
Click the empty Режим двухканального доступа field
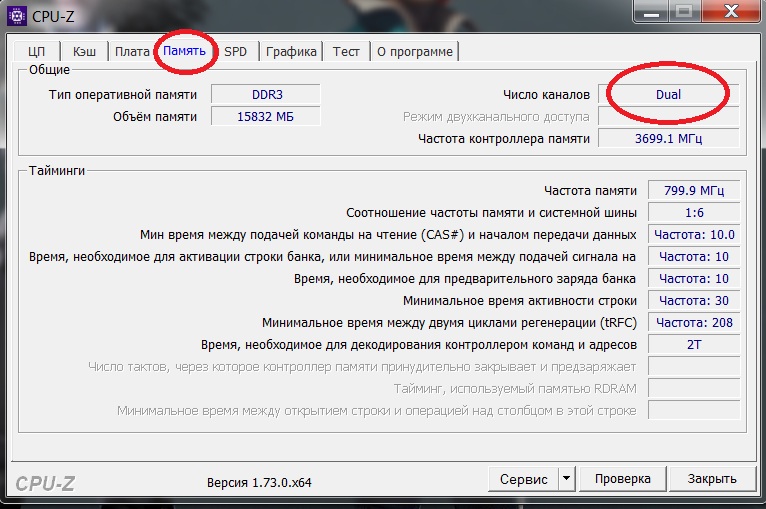point(668,116)
